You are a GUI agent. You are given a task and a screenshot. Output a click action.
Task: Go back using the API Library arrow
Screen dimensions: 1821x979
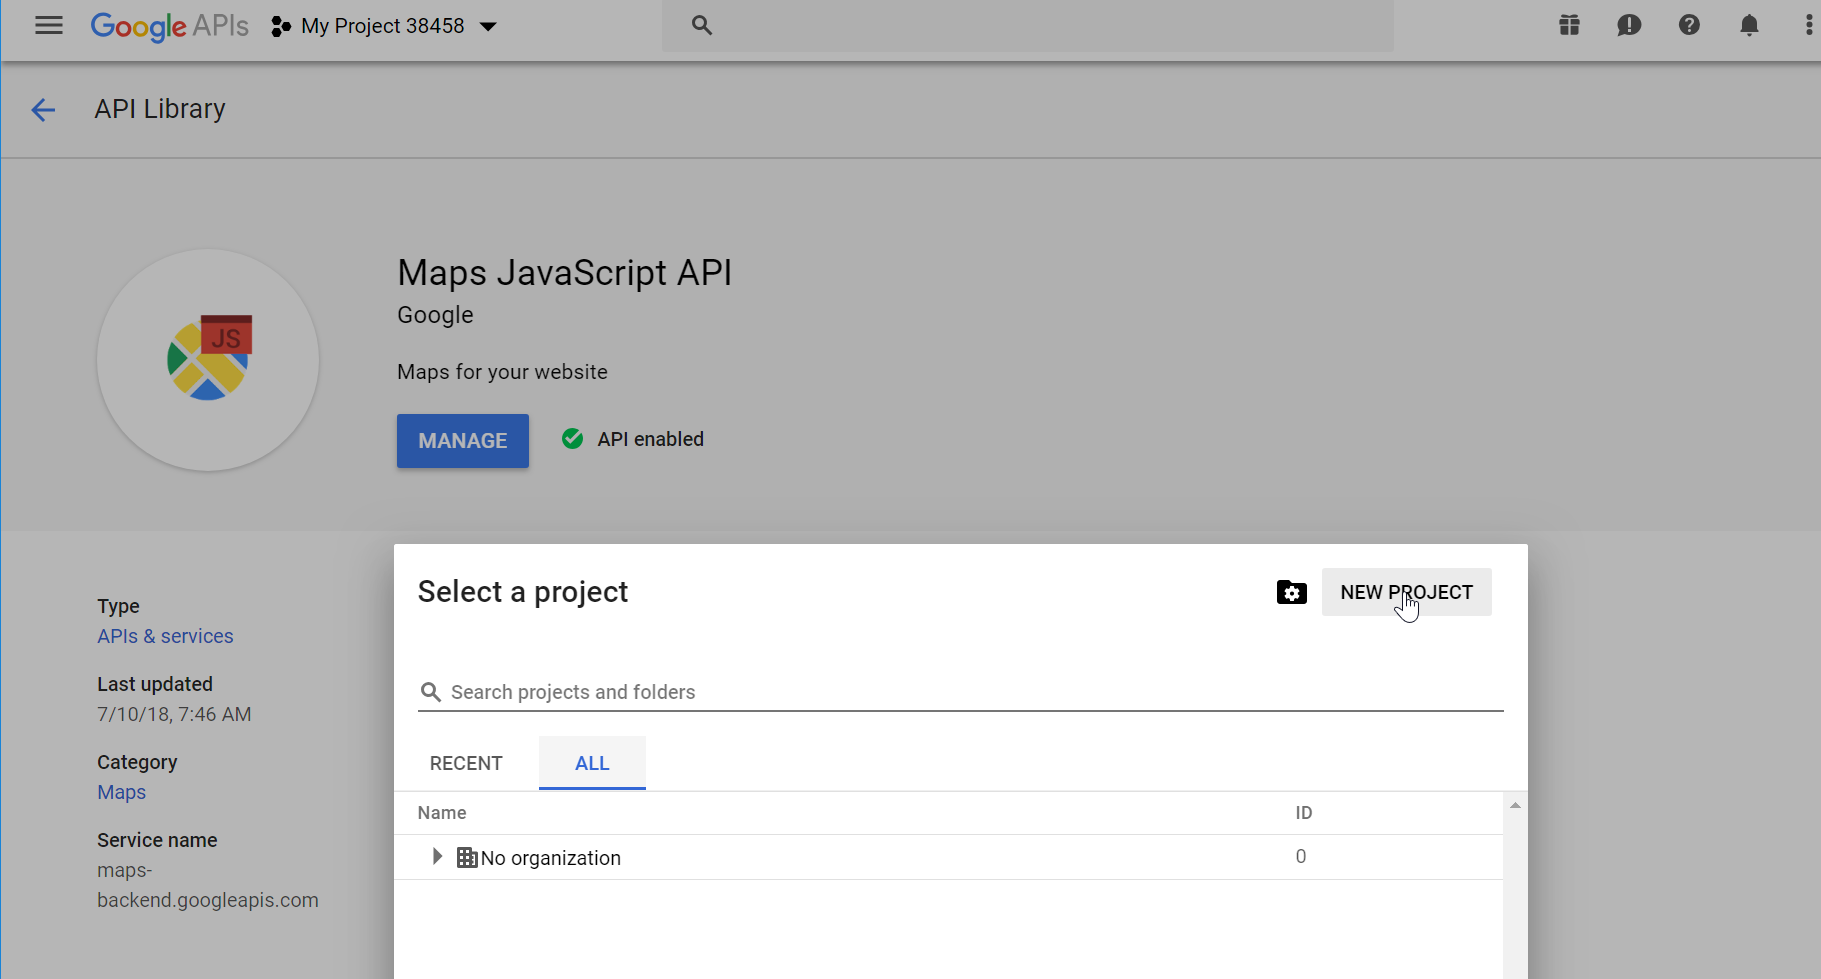[x=43, y=110]
